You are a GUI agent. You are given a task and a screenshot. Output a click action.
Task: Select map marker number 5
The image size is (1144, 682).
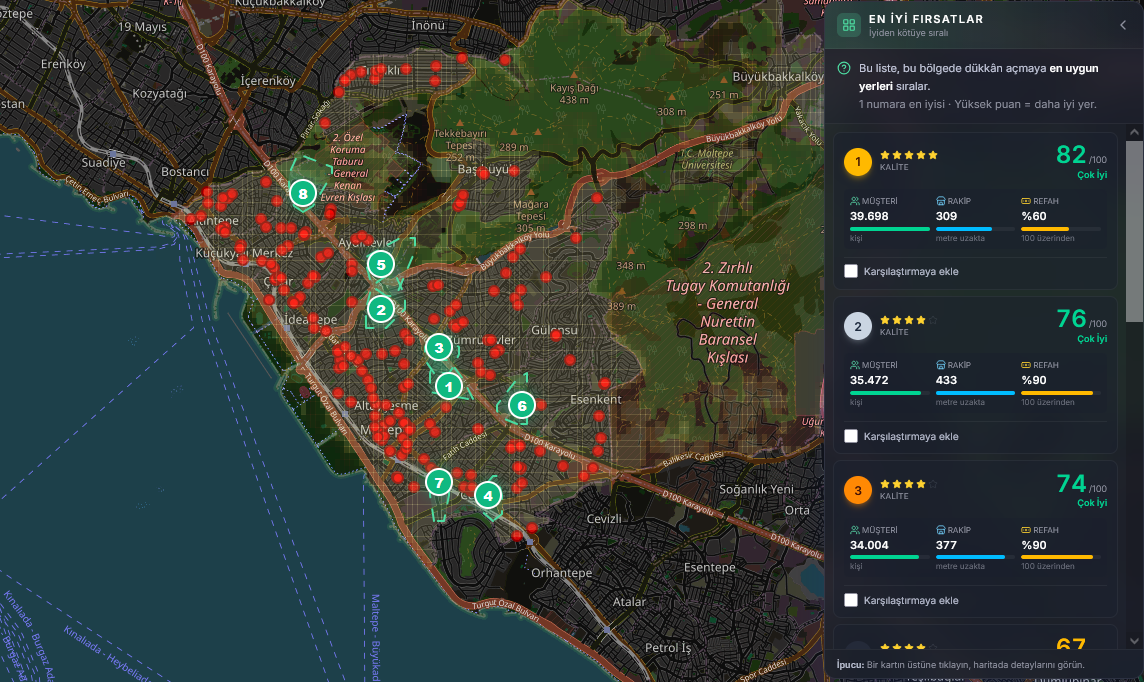381,265
